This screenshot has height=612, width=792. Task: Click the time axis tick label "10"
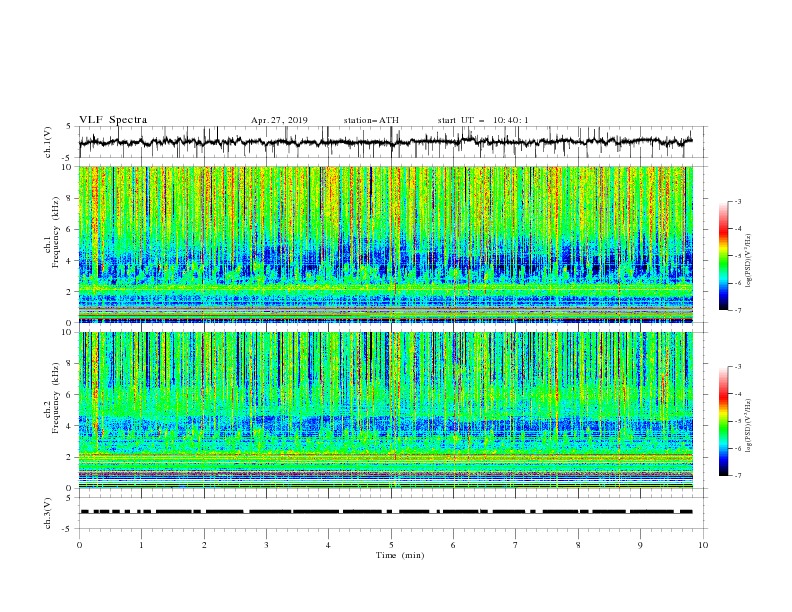[703, 545]
